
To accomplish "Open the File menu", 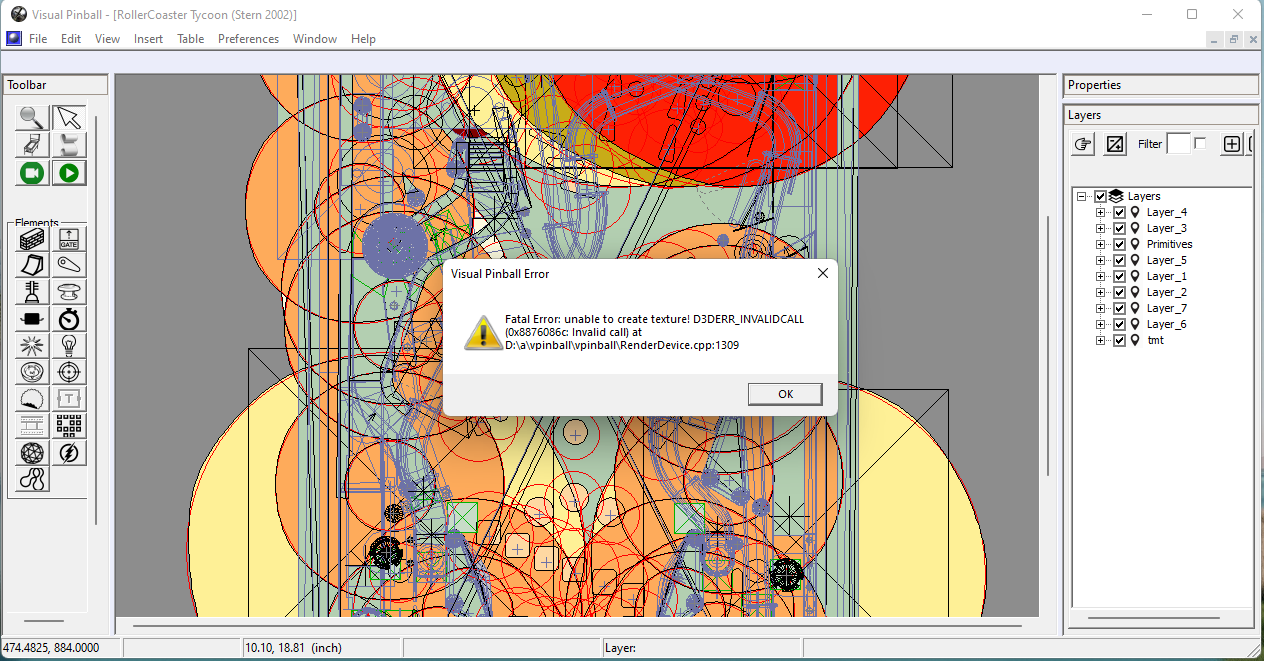I will (x=38, y=39).
